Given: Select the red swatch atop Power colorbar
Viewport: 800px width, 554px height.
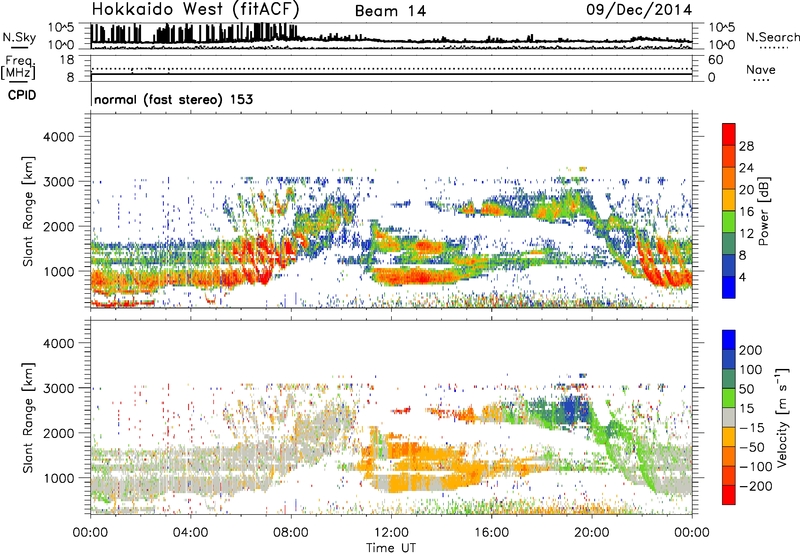Looking at the screenshot, I should [729, 134].
